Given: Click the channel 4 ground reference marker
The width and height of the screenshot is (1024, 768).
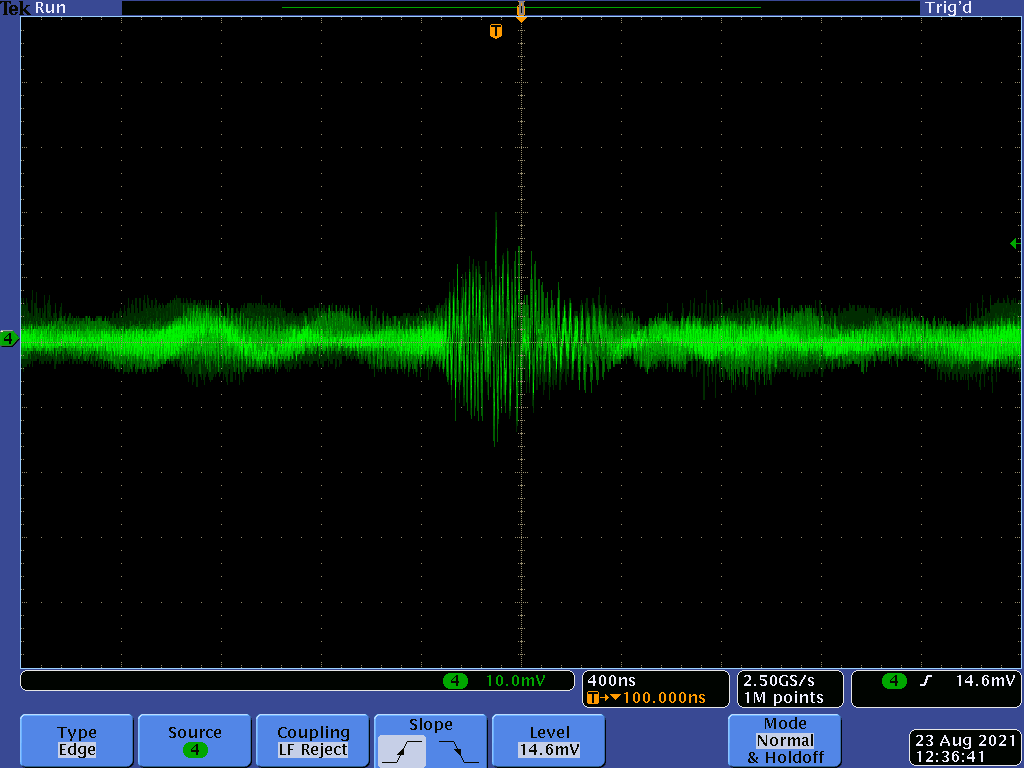Looking at the screenshot, I should [9, 340].
